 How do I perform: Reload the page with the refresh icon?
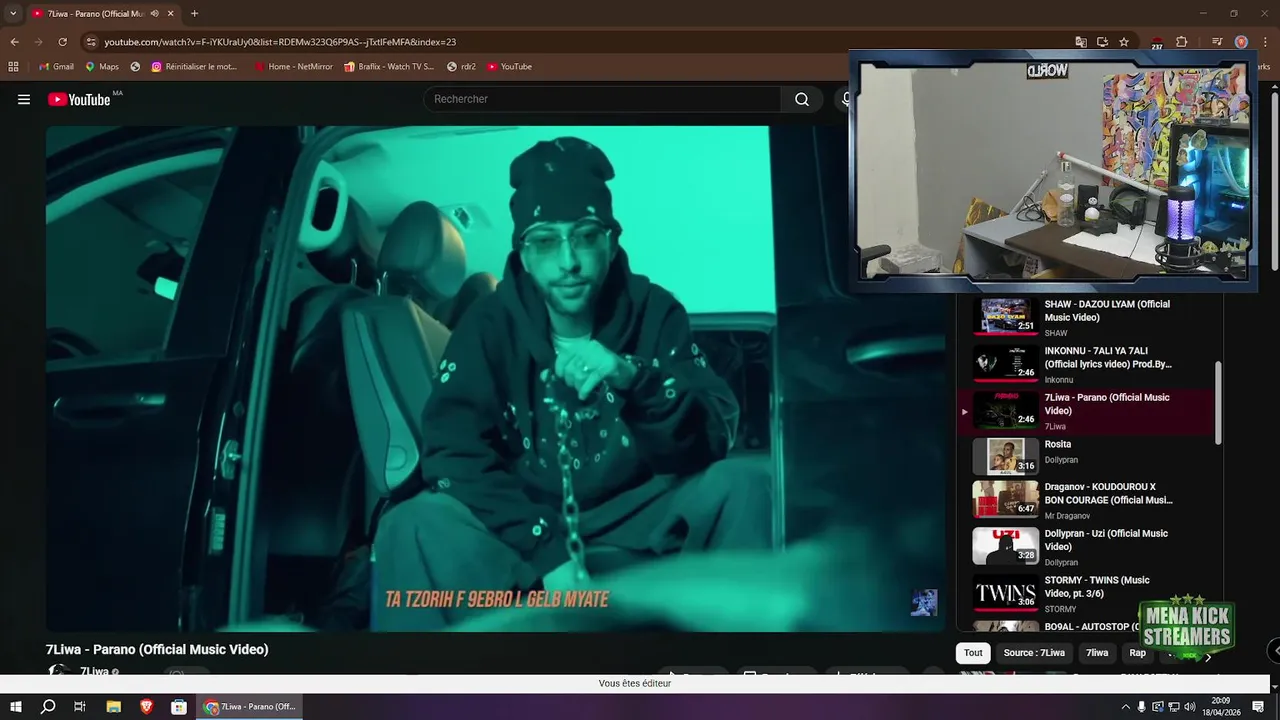click(62, 42)
